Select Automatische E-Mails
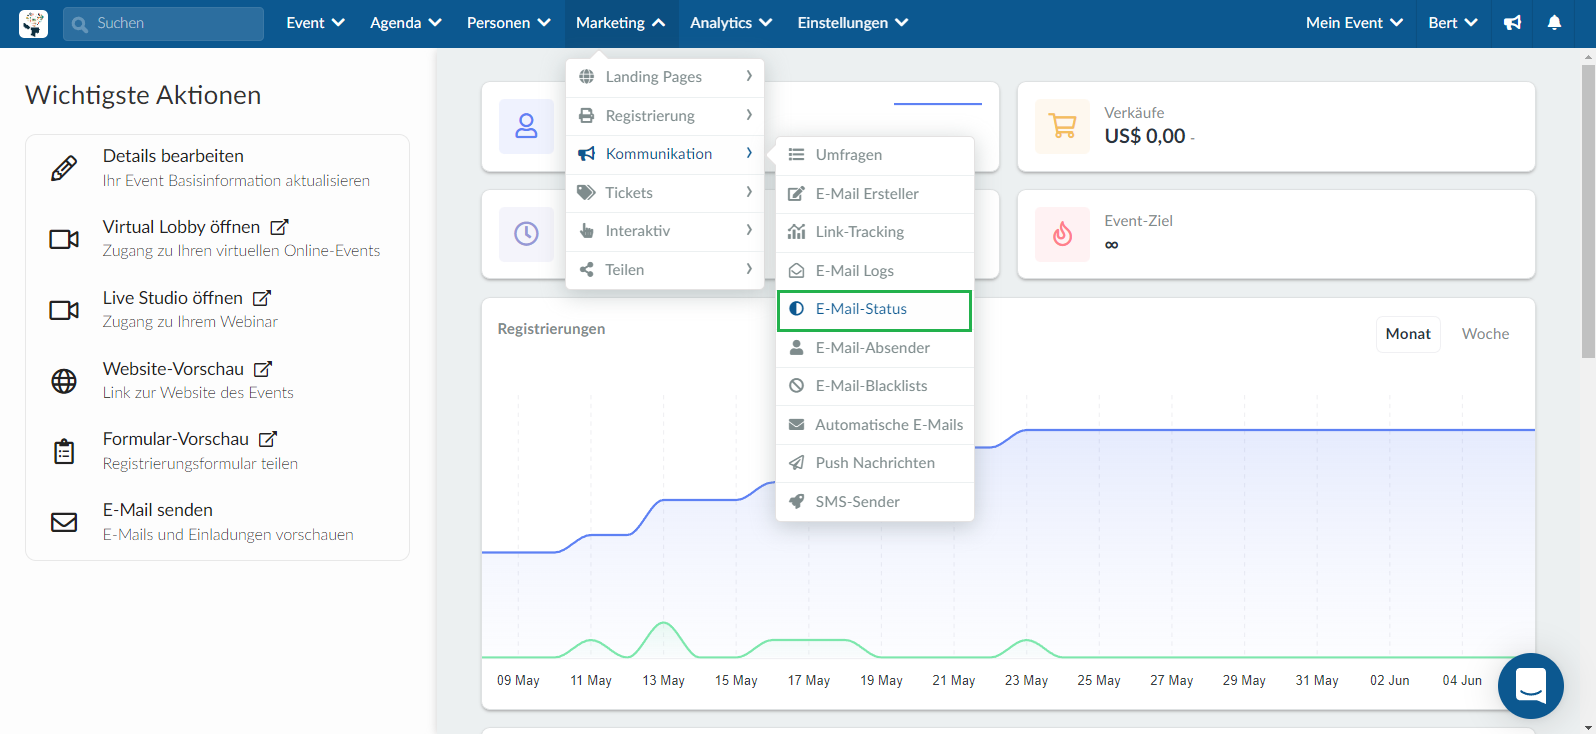 coord(875,425)
